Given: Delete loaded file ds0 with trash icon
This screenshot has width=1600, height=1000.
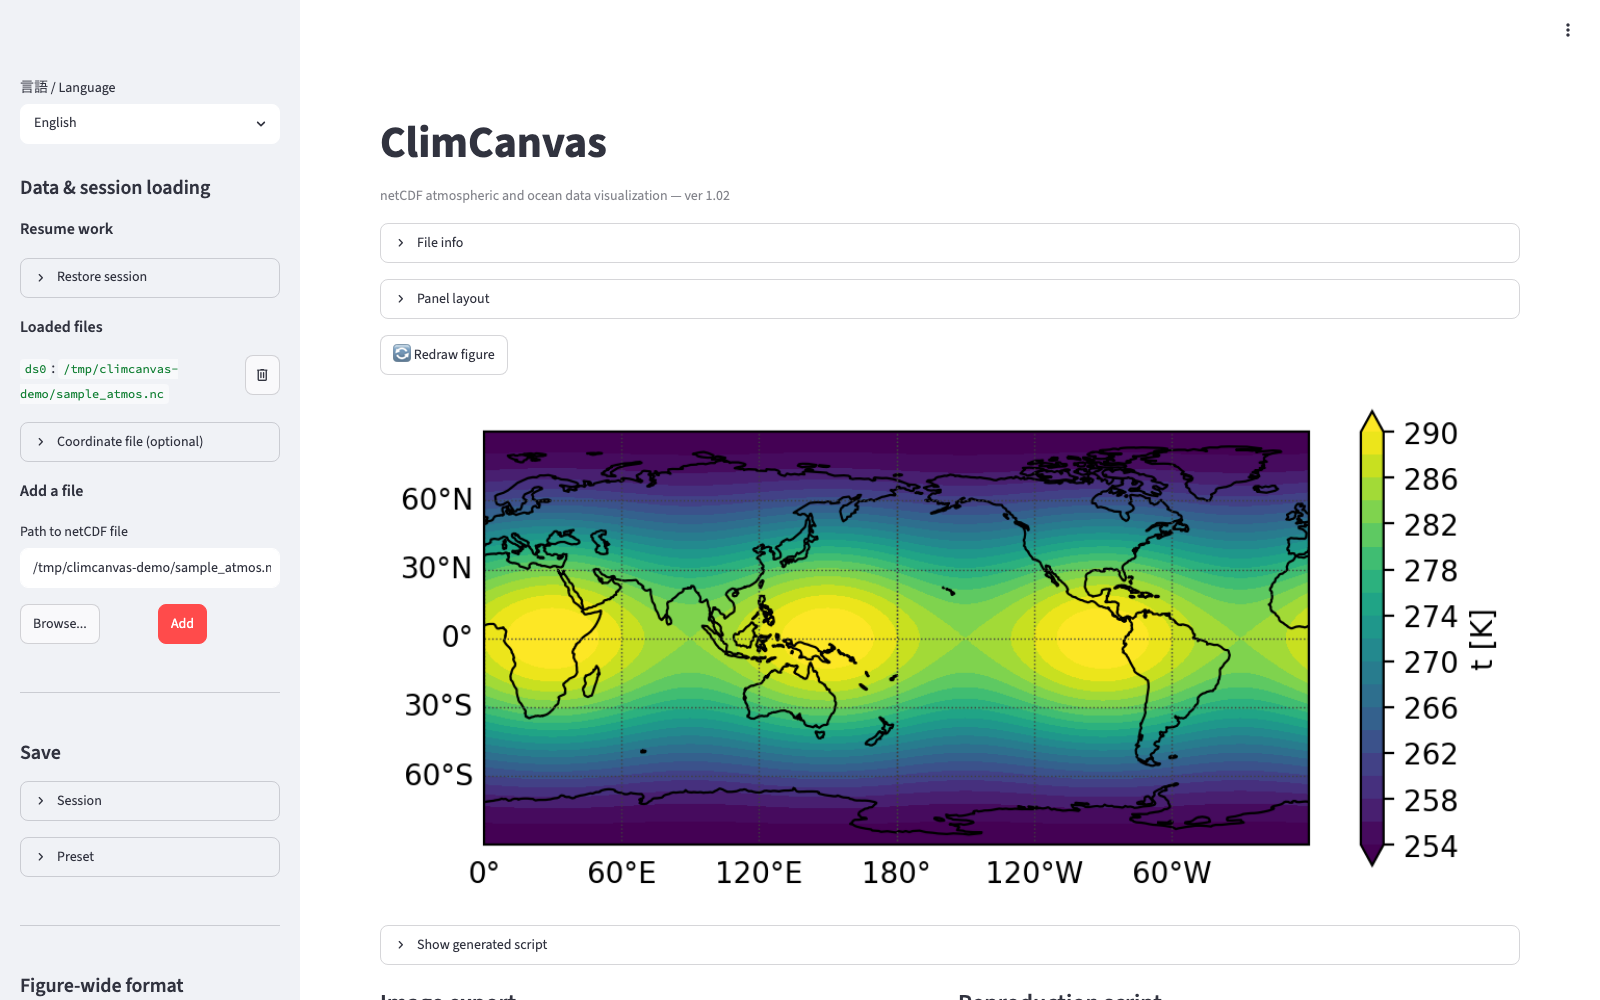Looking at the screenshot, I should pyautogui.click(x=262, y=375).
